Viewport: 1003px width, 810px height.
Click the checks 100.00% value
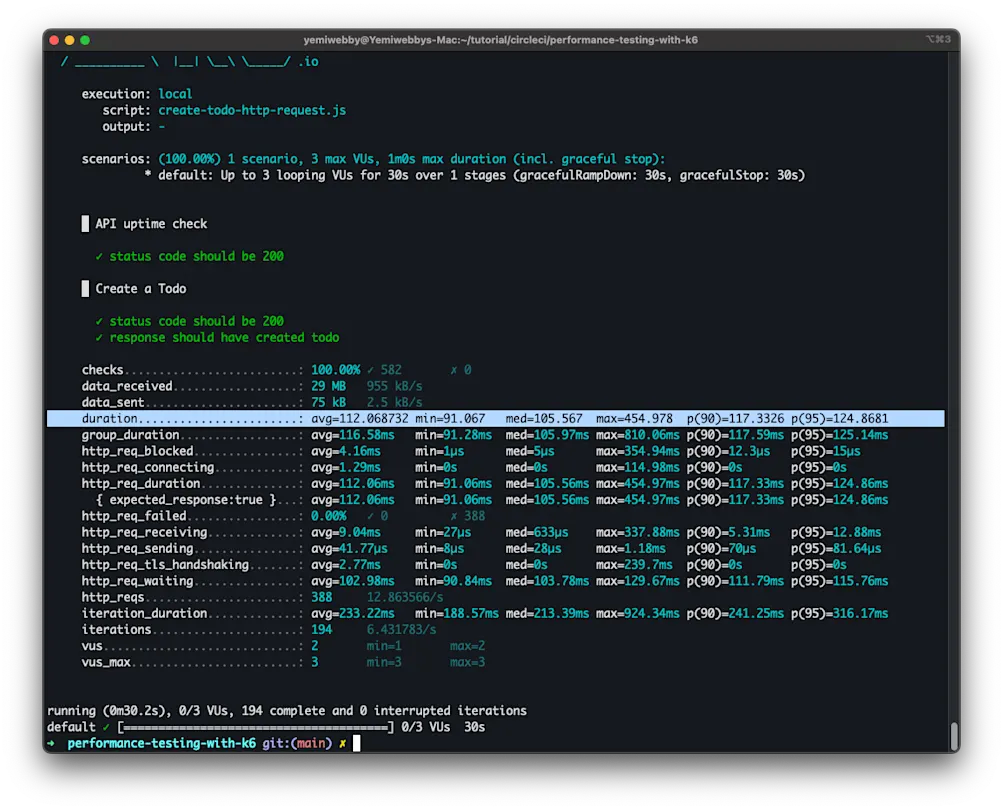coord(335,370)
